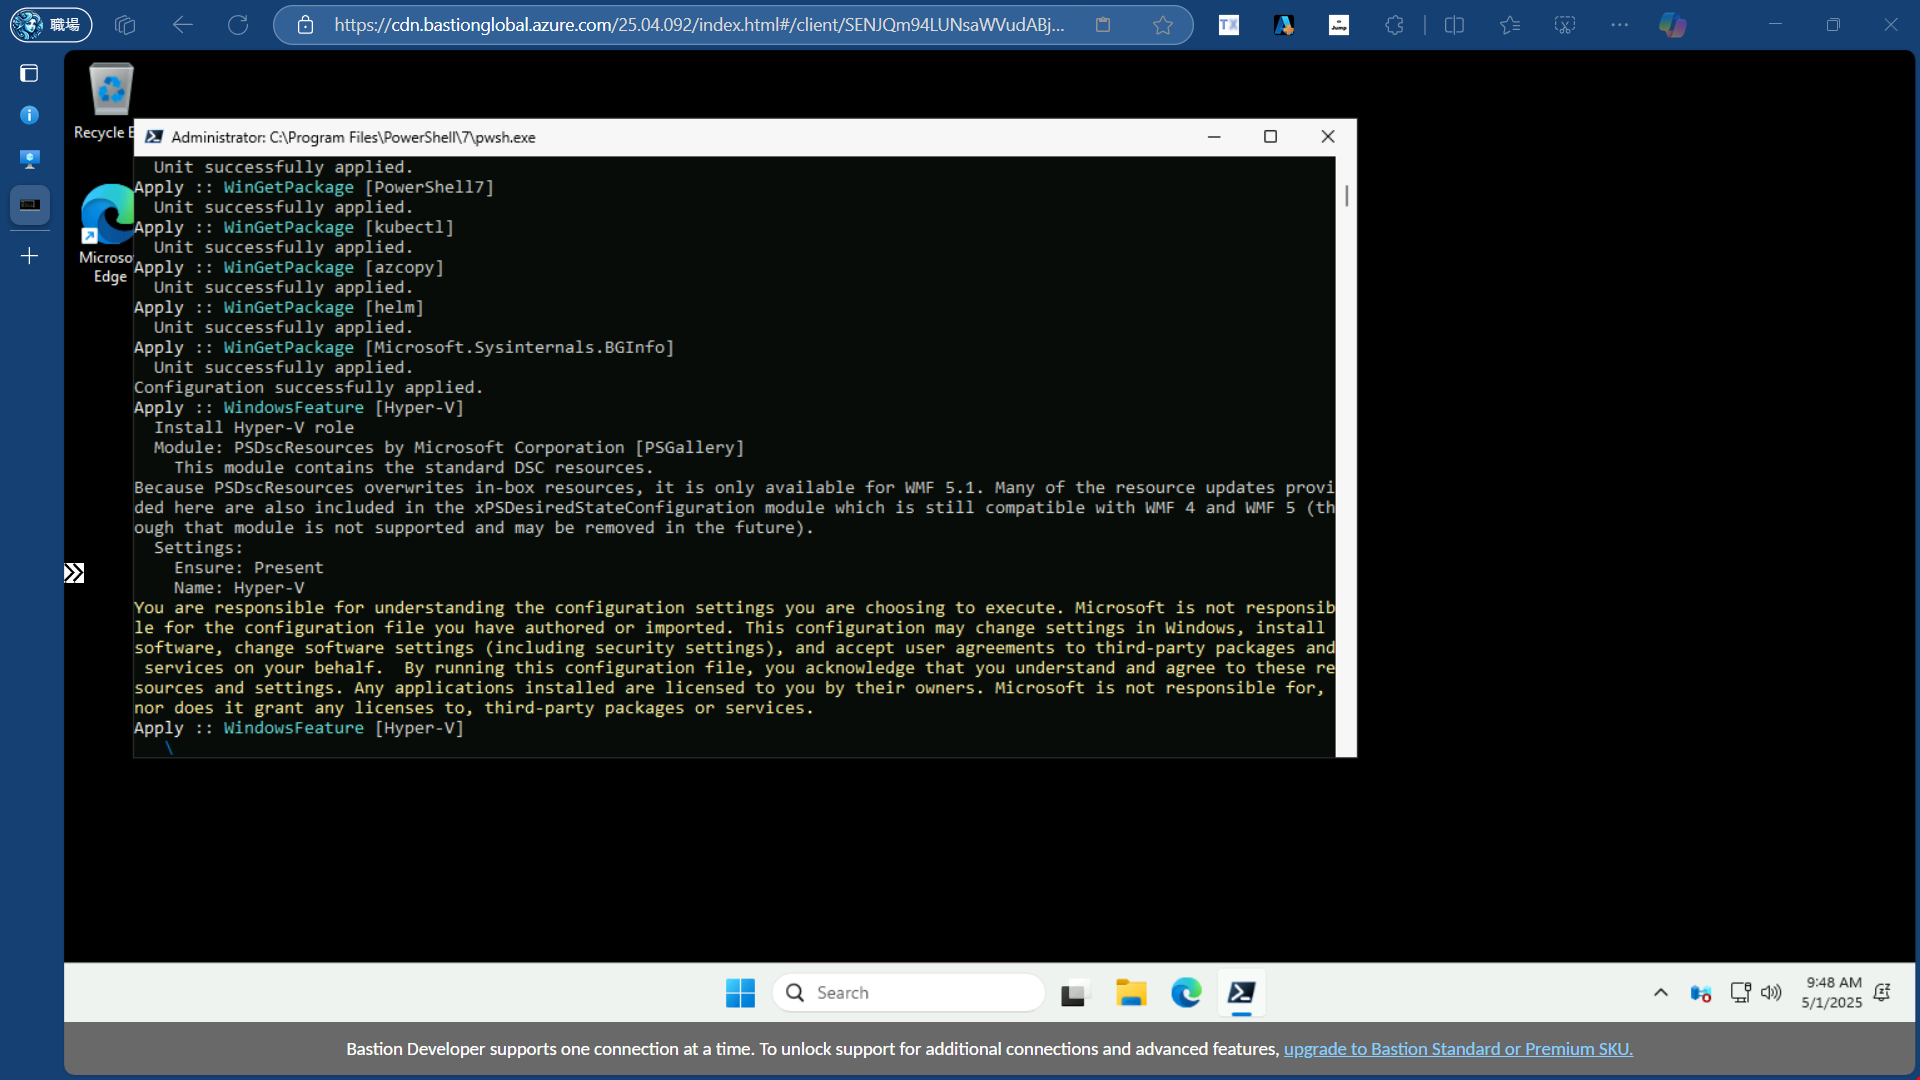Open File Explorer from remote taskbar
This screenshot has height=1080, width=1920.
tap(1131, 993)
